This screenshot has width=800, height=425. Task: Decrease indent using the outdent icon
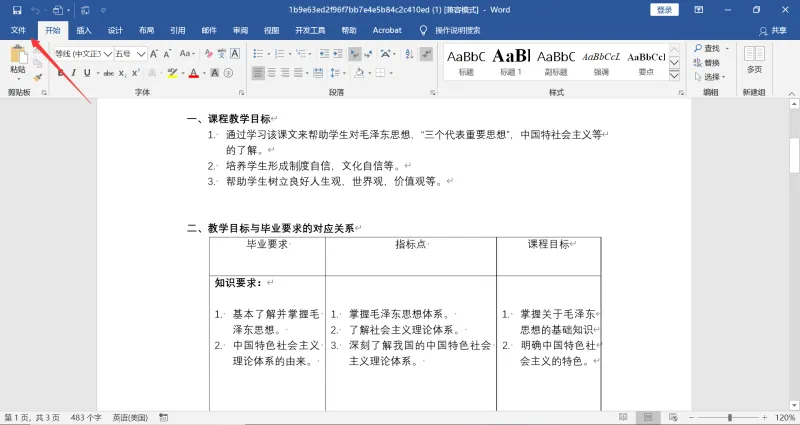(324, 54)
